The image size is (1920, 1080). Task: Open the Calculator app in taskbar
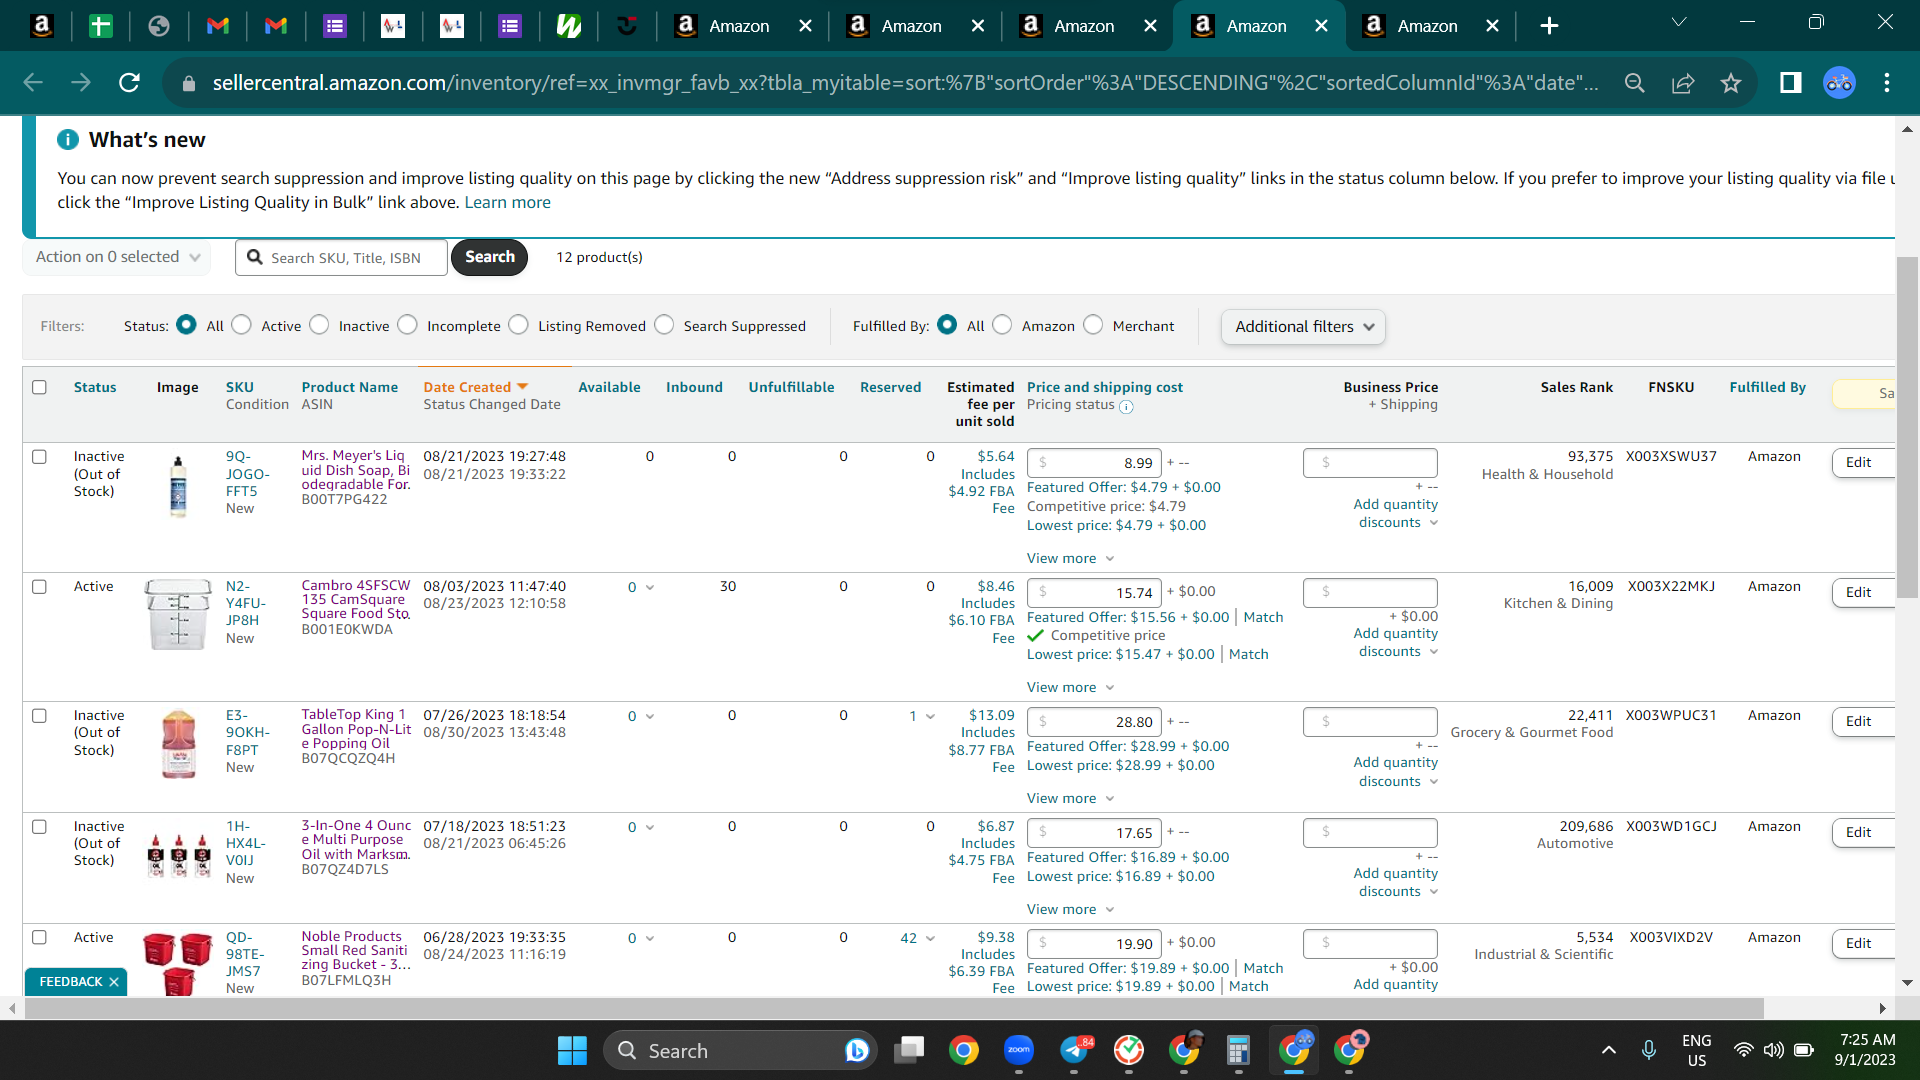(x=1238, y=1050)
